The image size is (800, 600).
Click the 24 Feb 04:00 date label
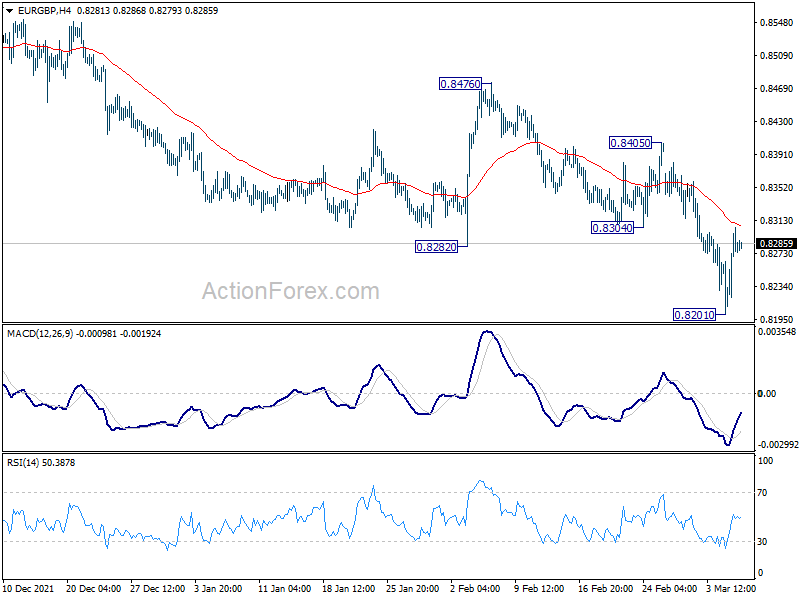point(669,589)
